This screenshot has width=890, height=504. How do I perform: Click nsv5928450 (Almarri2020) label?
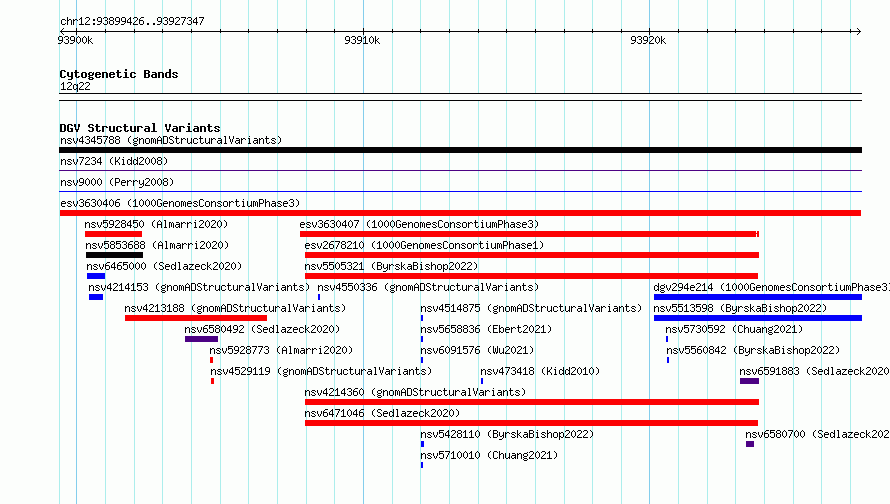click(x=156, y=224)
